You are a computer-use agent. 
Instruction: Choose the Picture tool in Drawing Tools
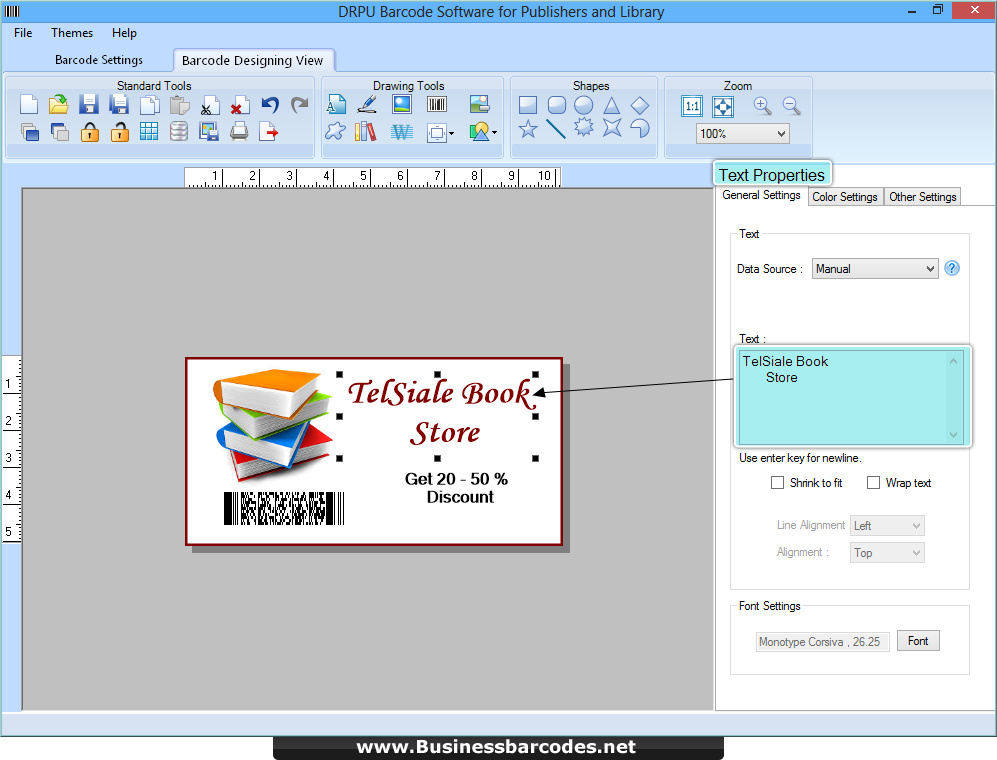403,103
